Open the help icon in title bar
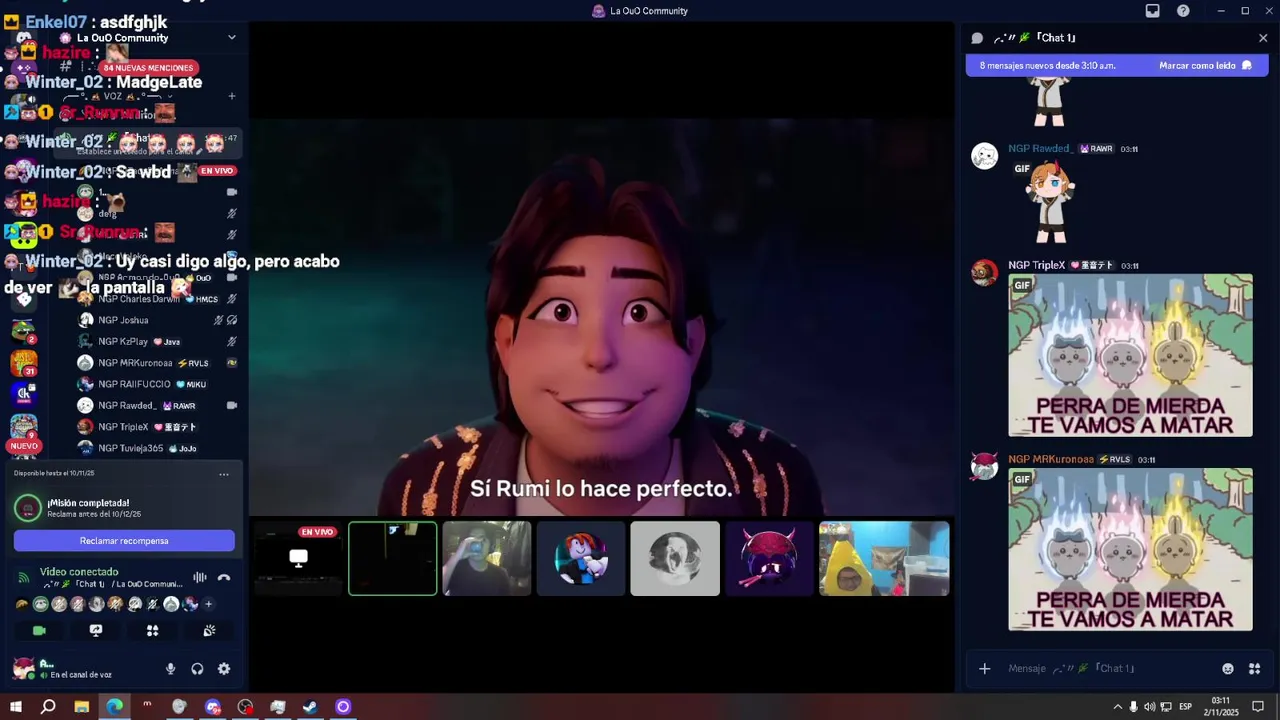The width and height of the screenshot is (1280, 720). tap(1183, 11)
